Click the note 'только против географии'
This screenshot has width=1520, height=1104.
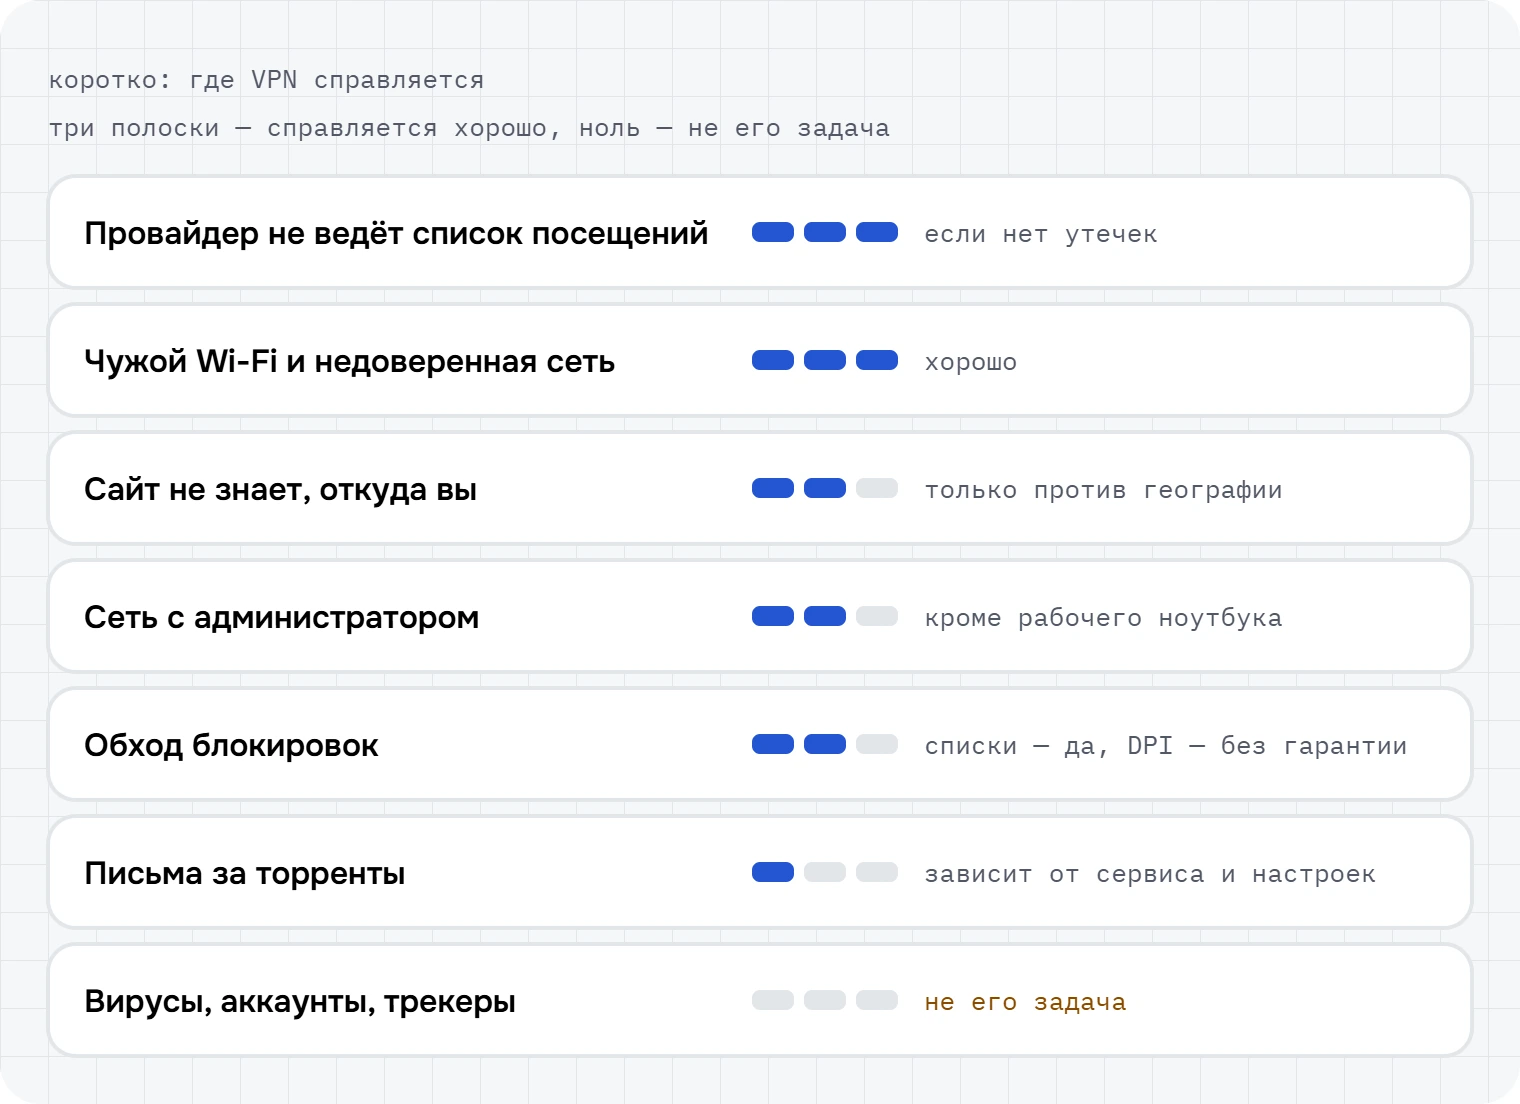[x=1103, y=490]
